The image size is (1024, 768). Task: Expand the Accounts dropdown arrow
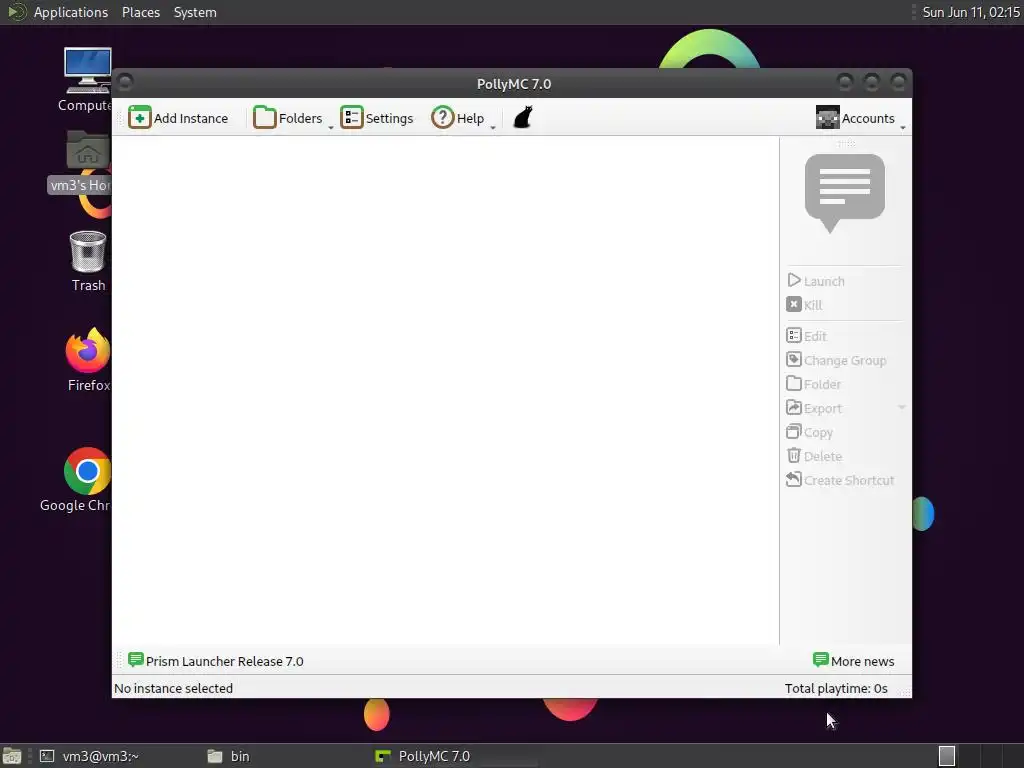tap(903, 127)
